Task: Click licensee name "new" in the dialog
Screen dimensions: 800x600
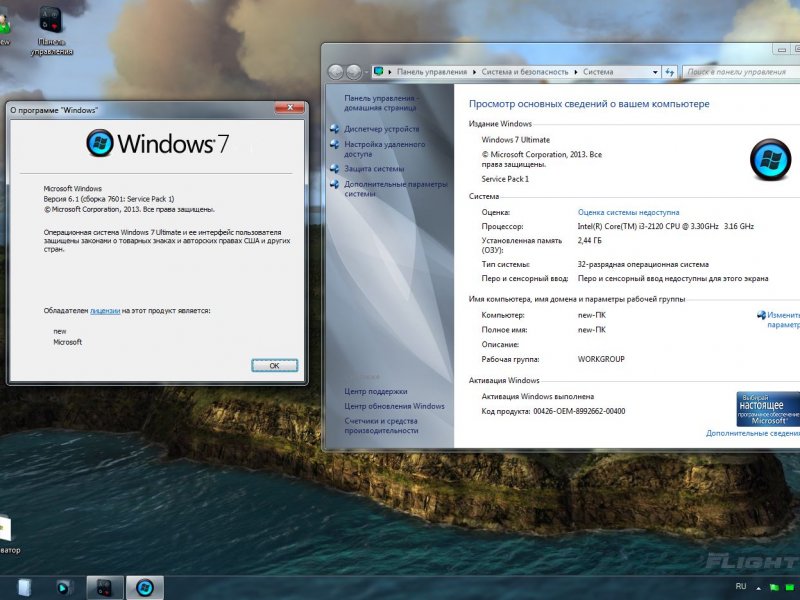Action: tap(60, 332)
